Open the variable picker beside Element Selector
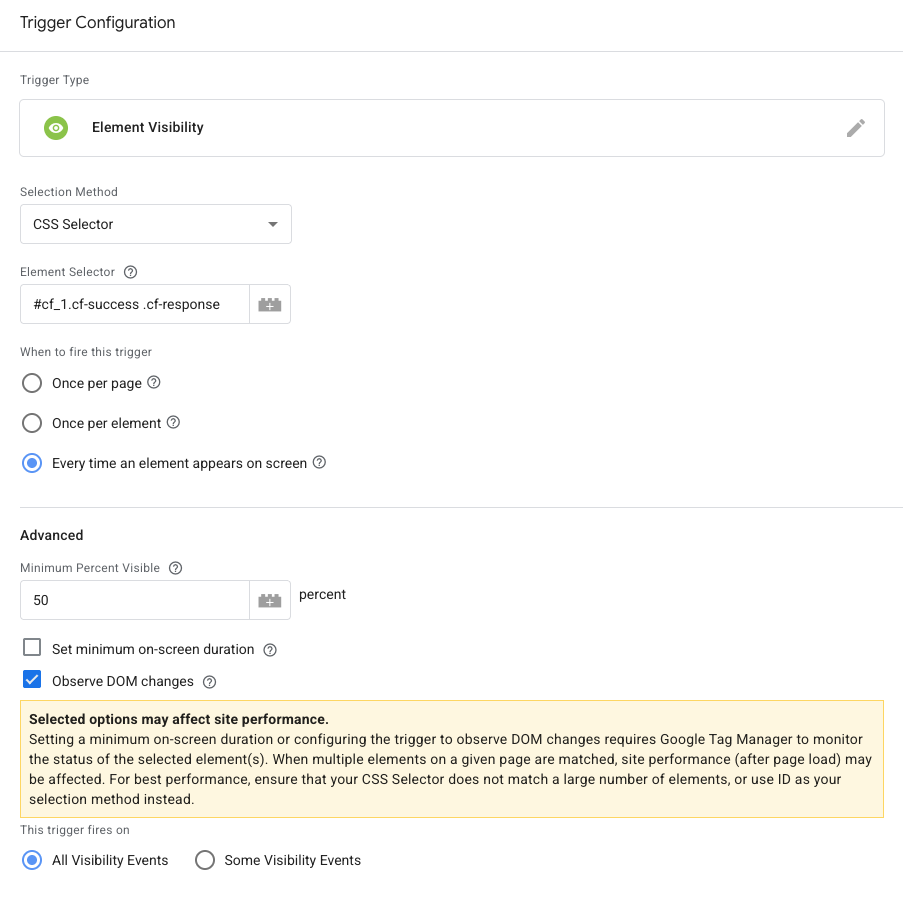This screenshot has width=903, height=900. [270, 305]
